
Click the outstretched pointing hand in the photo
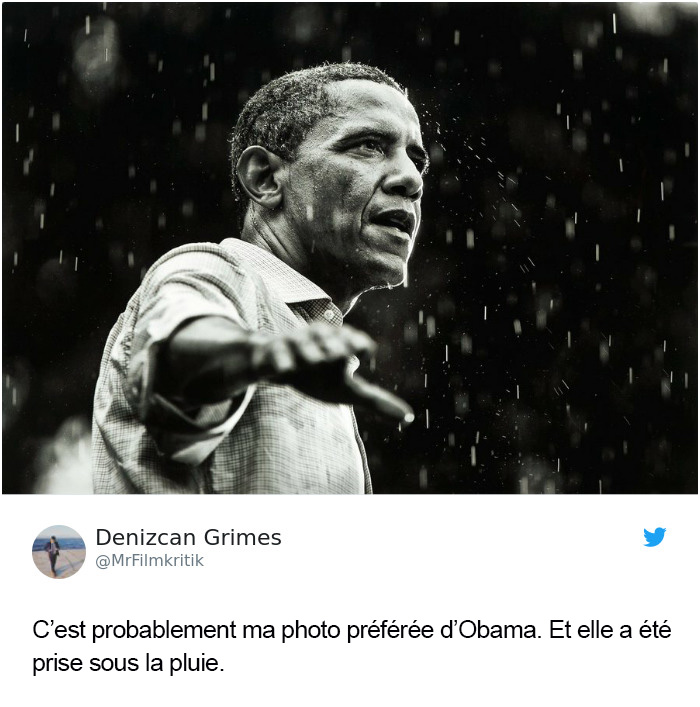tap(334, 365)
